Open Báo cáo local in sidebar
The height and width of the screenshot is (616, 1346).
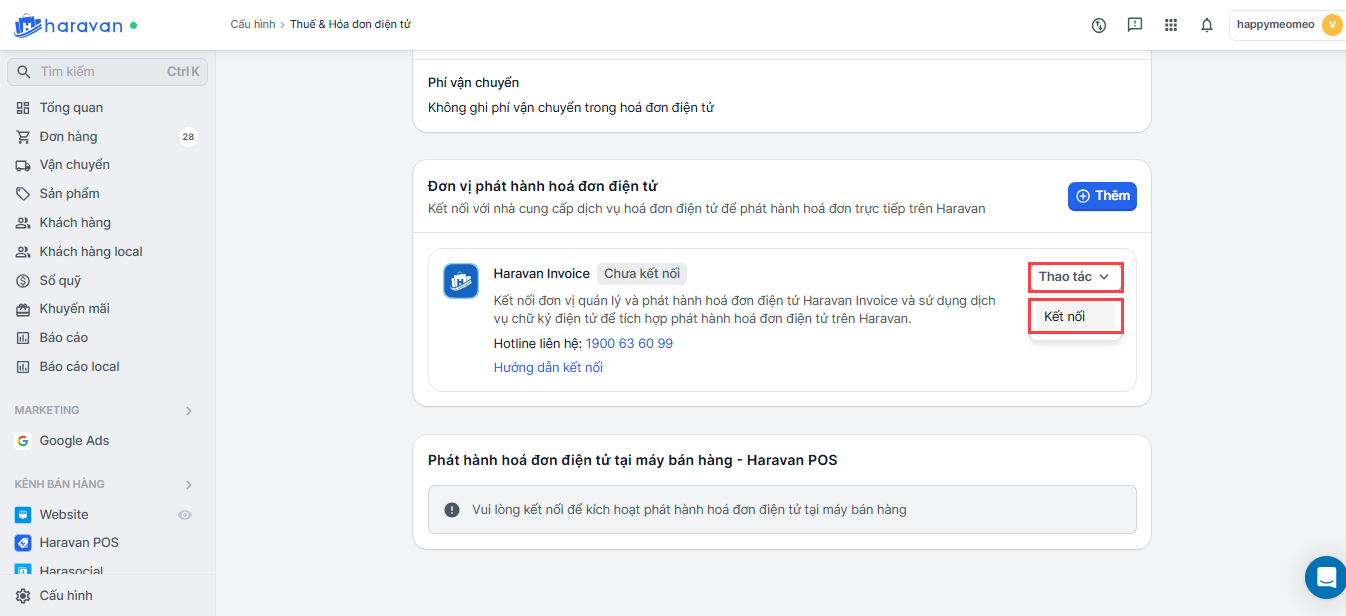80,367
